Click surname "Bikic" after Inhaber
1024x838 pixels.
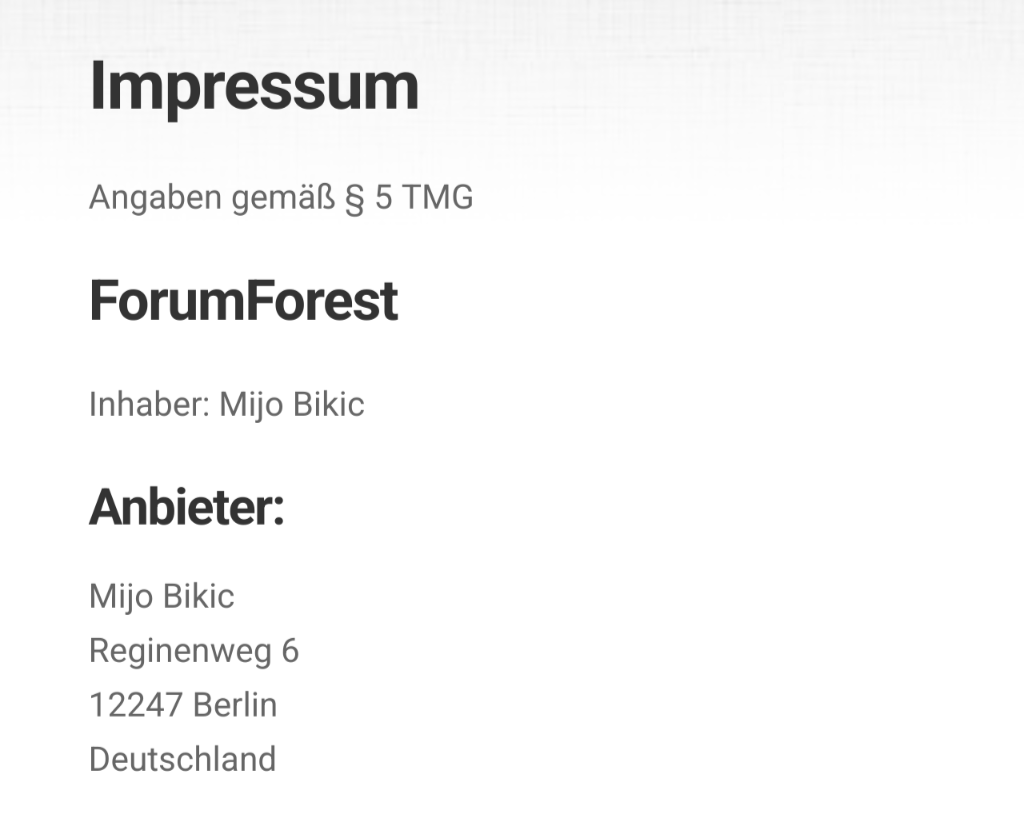click(329, 404)
